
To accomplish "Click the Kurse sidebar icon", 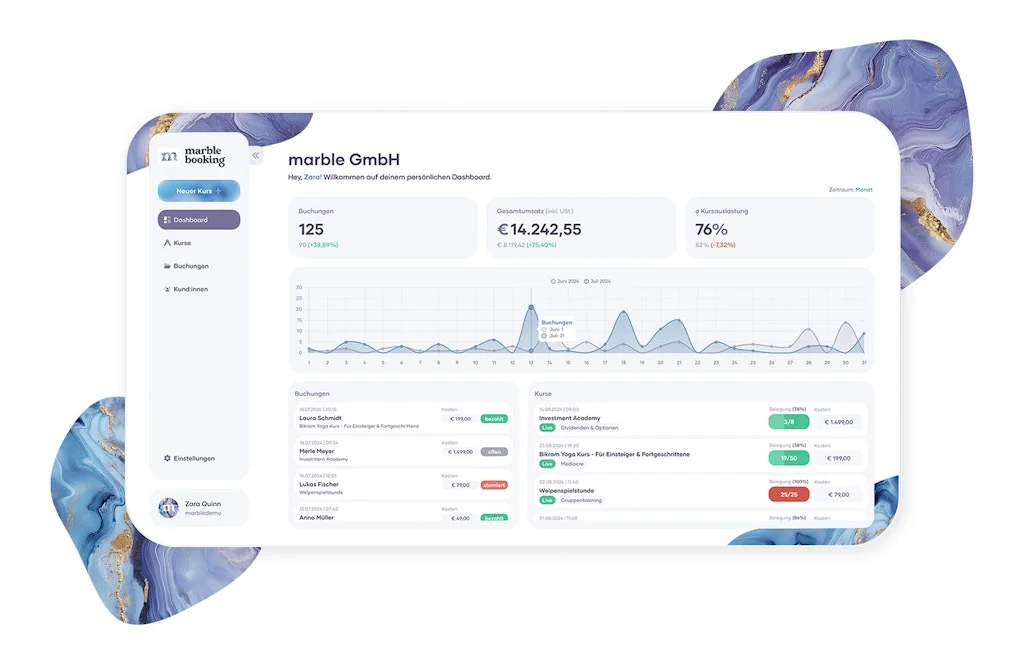I will 167,243.
